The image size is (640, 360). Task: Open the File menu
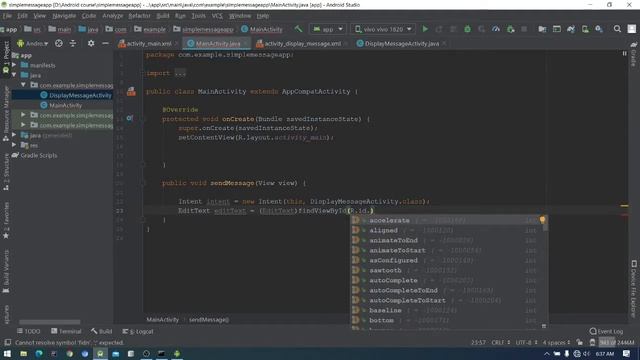pyautogui.click(x=7, y=16)
